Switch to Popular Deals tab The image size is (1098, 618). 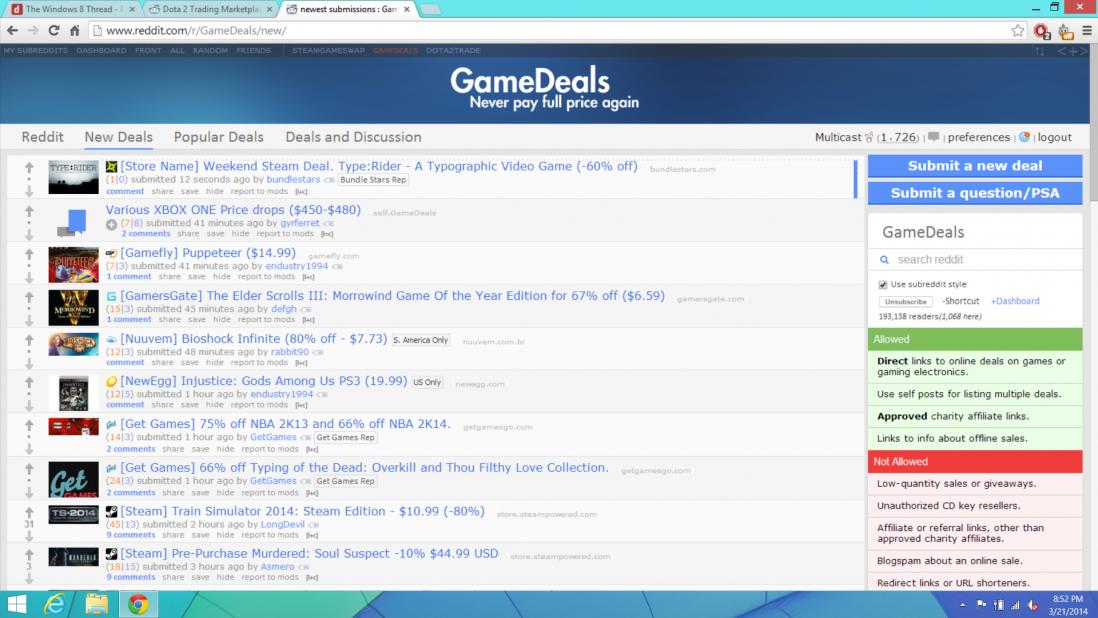218,137
